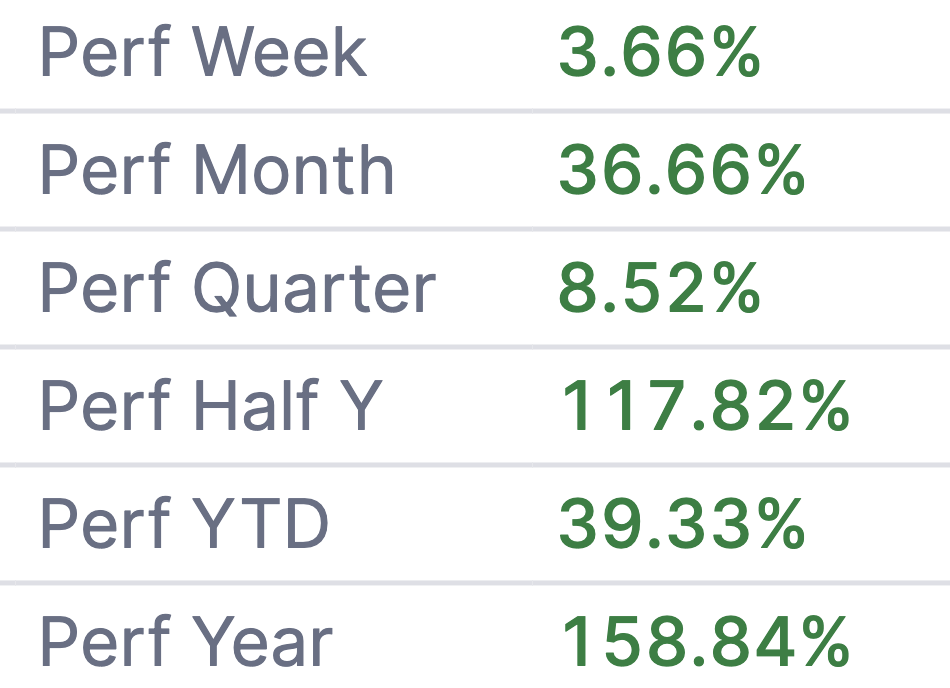Pick the smallest green percentage figure

(x=659, y=52)
